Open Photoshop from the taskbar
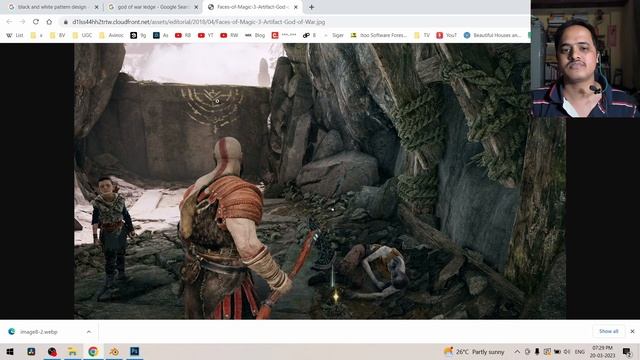Image resolution: width=640 pixels, height=360 pixels. point(135,351)
